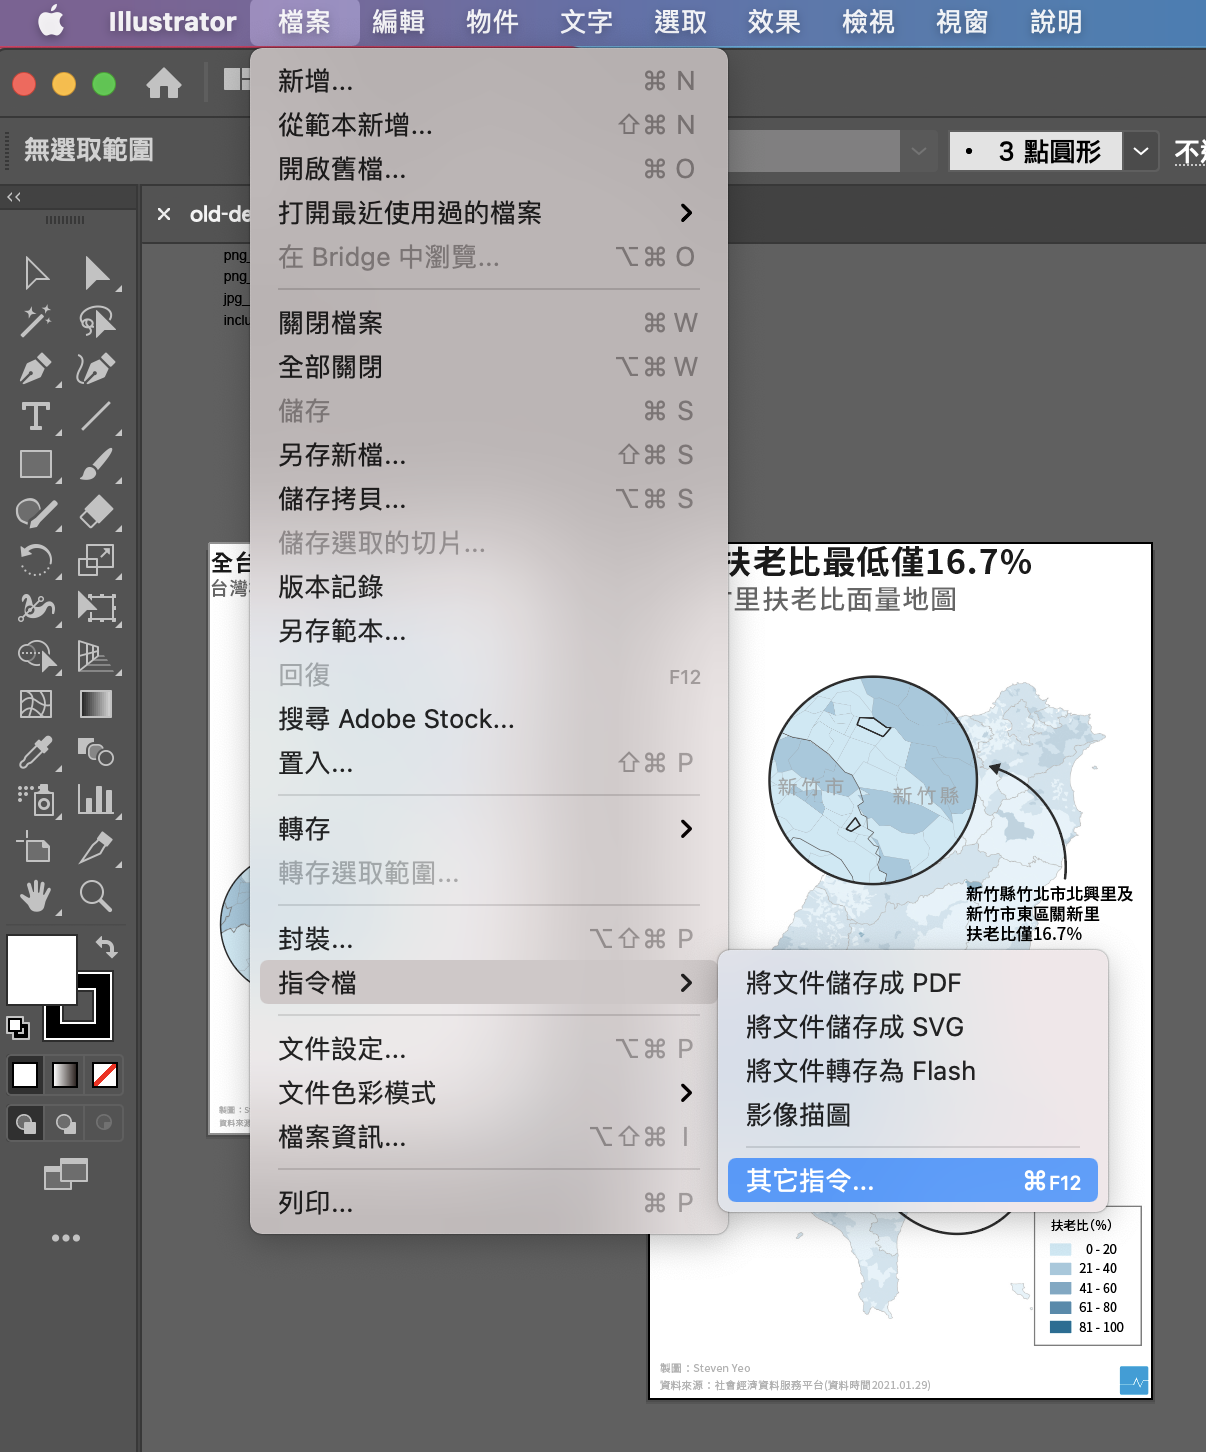Collapse the toolbar with the double-chevron
The width and height of the screenshot is (1206, 1452).
click(14, 197)
